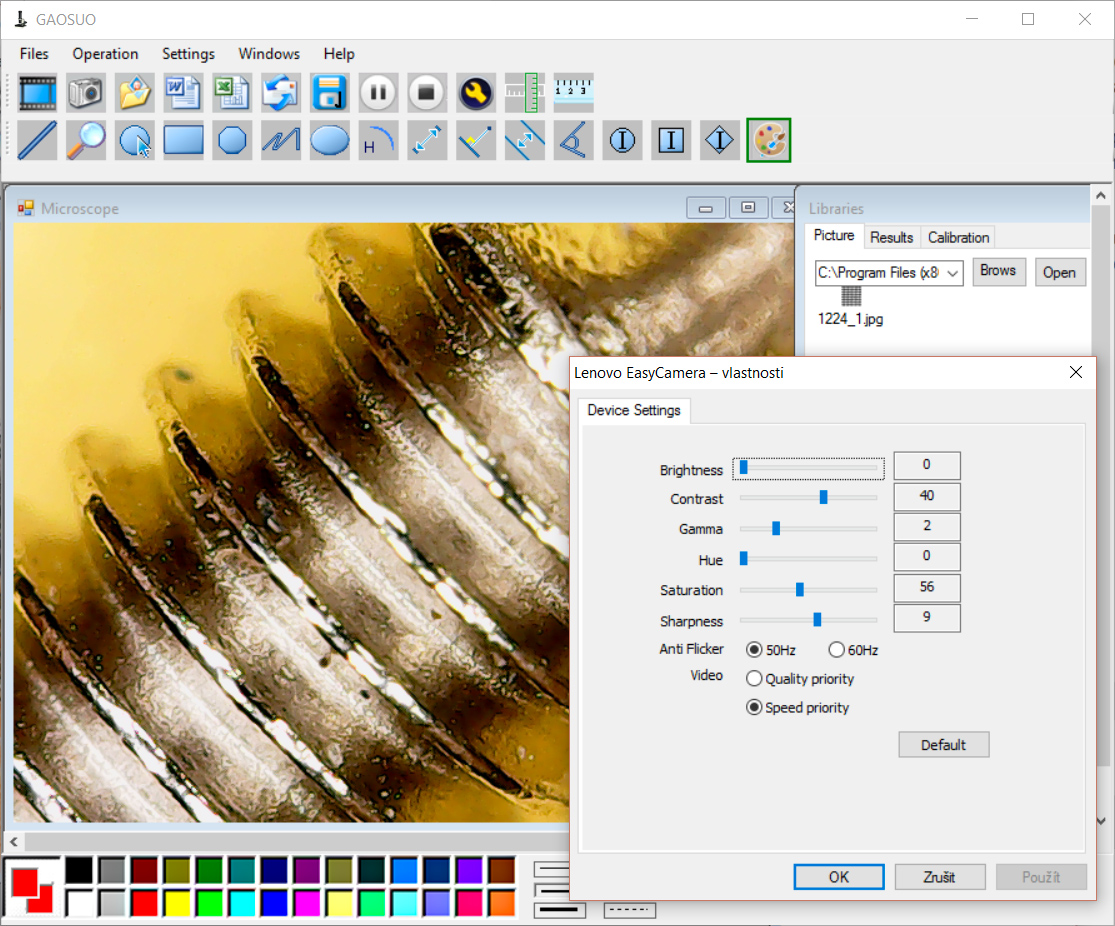Screen dimensions: 1115x926
Task: Stop the live microscope video
Action: [x=427, y=92]
